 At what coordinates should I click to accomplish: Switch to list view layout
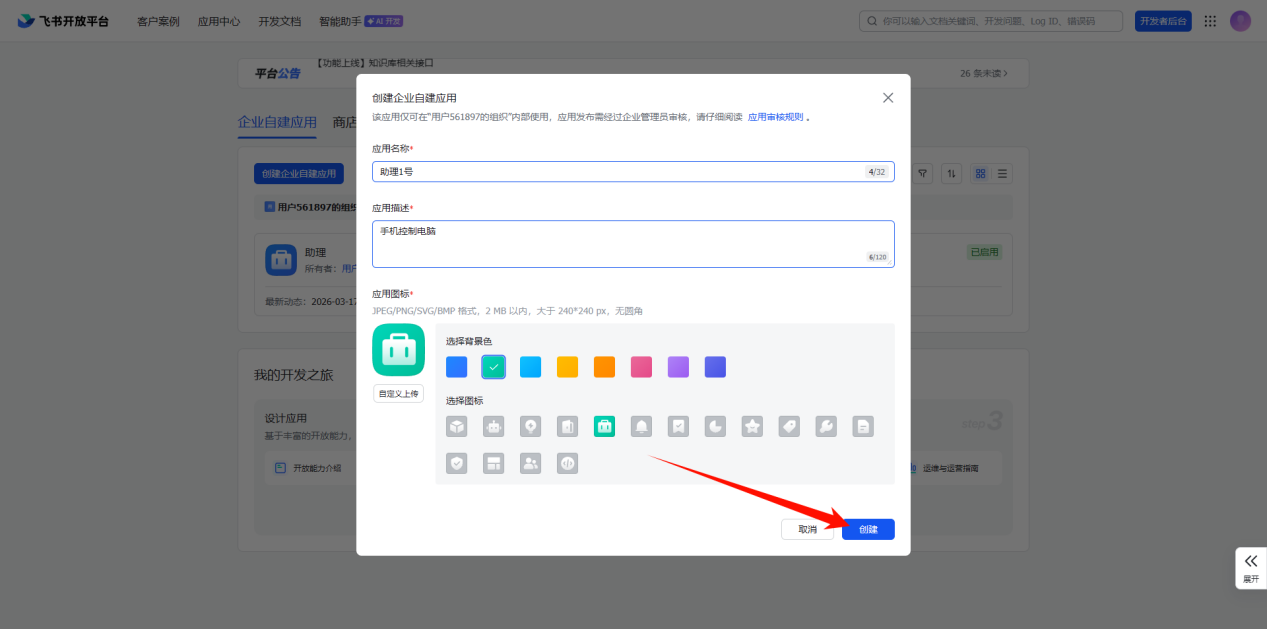coord(1002,174)
